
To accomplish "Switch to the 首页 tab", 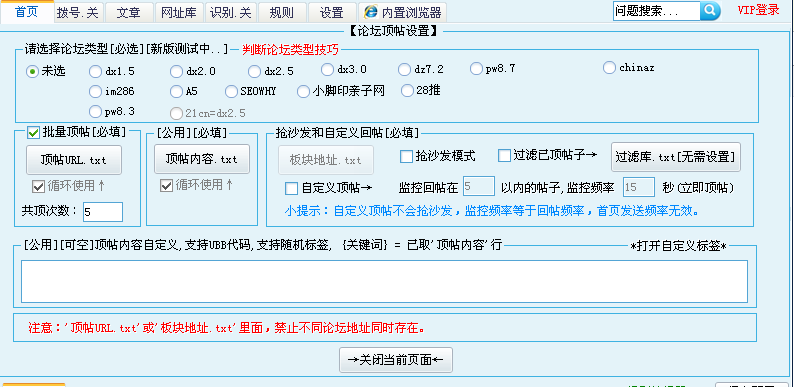I will click(x=27, y=12).
